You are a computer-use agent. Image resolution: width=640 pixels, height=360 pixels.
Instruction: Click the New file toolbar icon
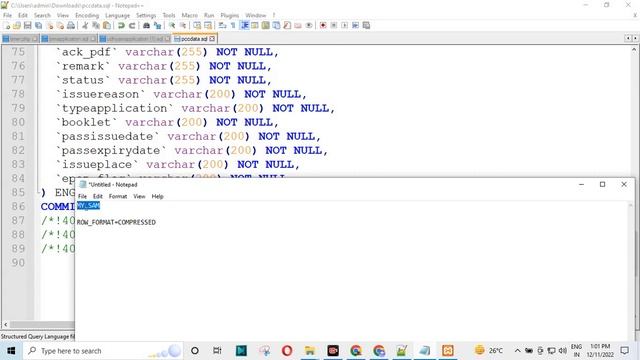coord(7,25)
